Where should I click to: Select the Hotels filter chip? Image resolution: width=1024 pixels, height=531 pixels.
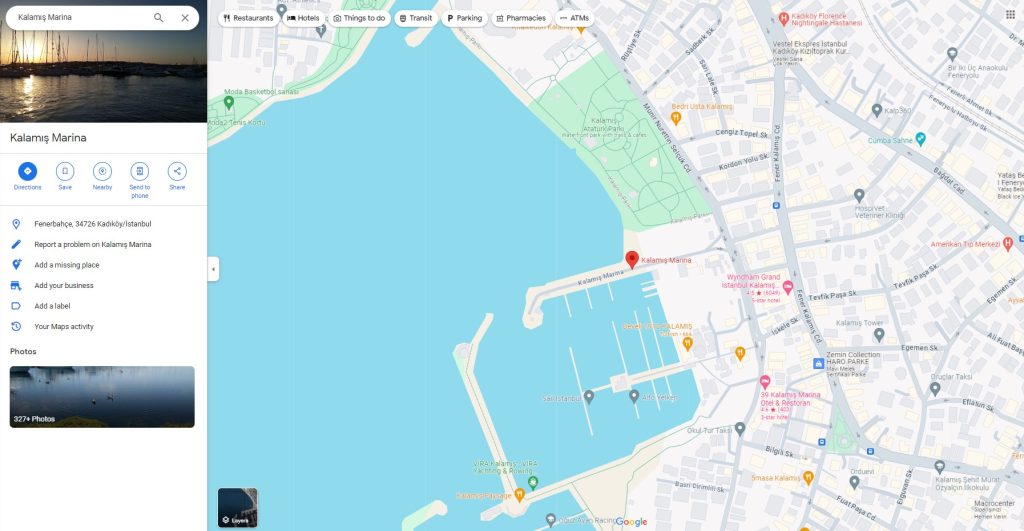(303, 18)
